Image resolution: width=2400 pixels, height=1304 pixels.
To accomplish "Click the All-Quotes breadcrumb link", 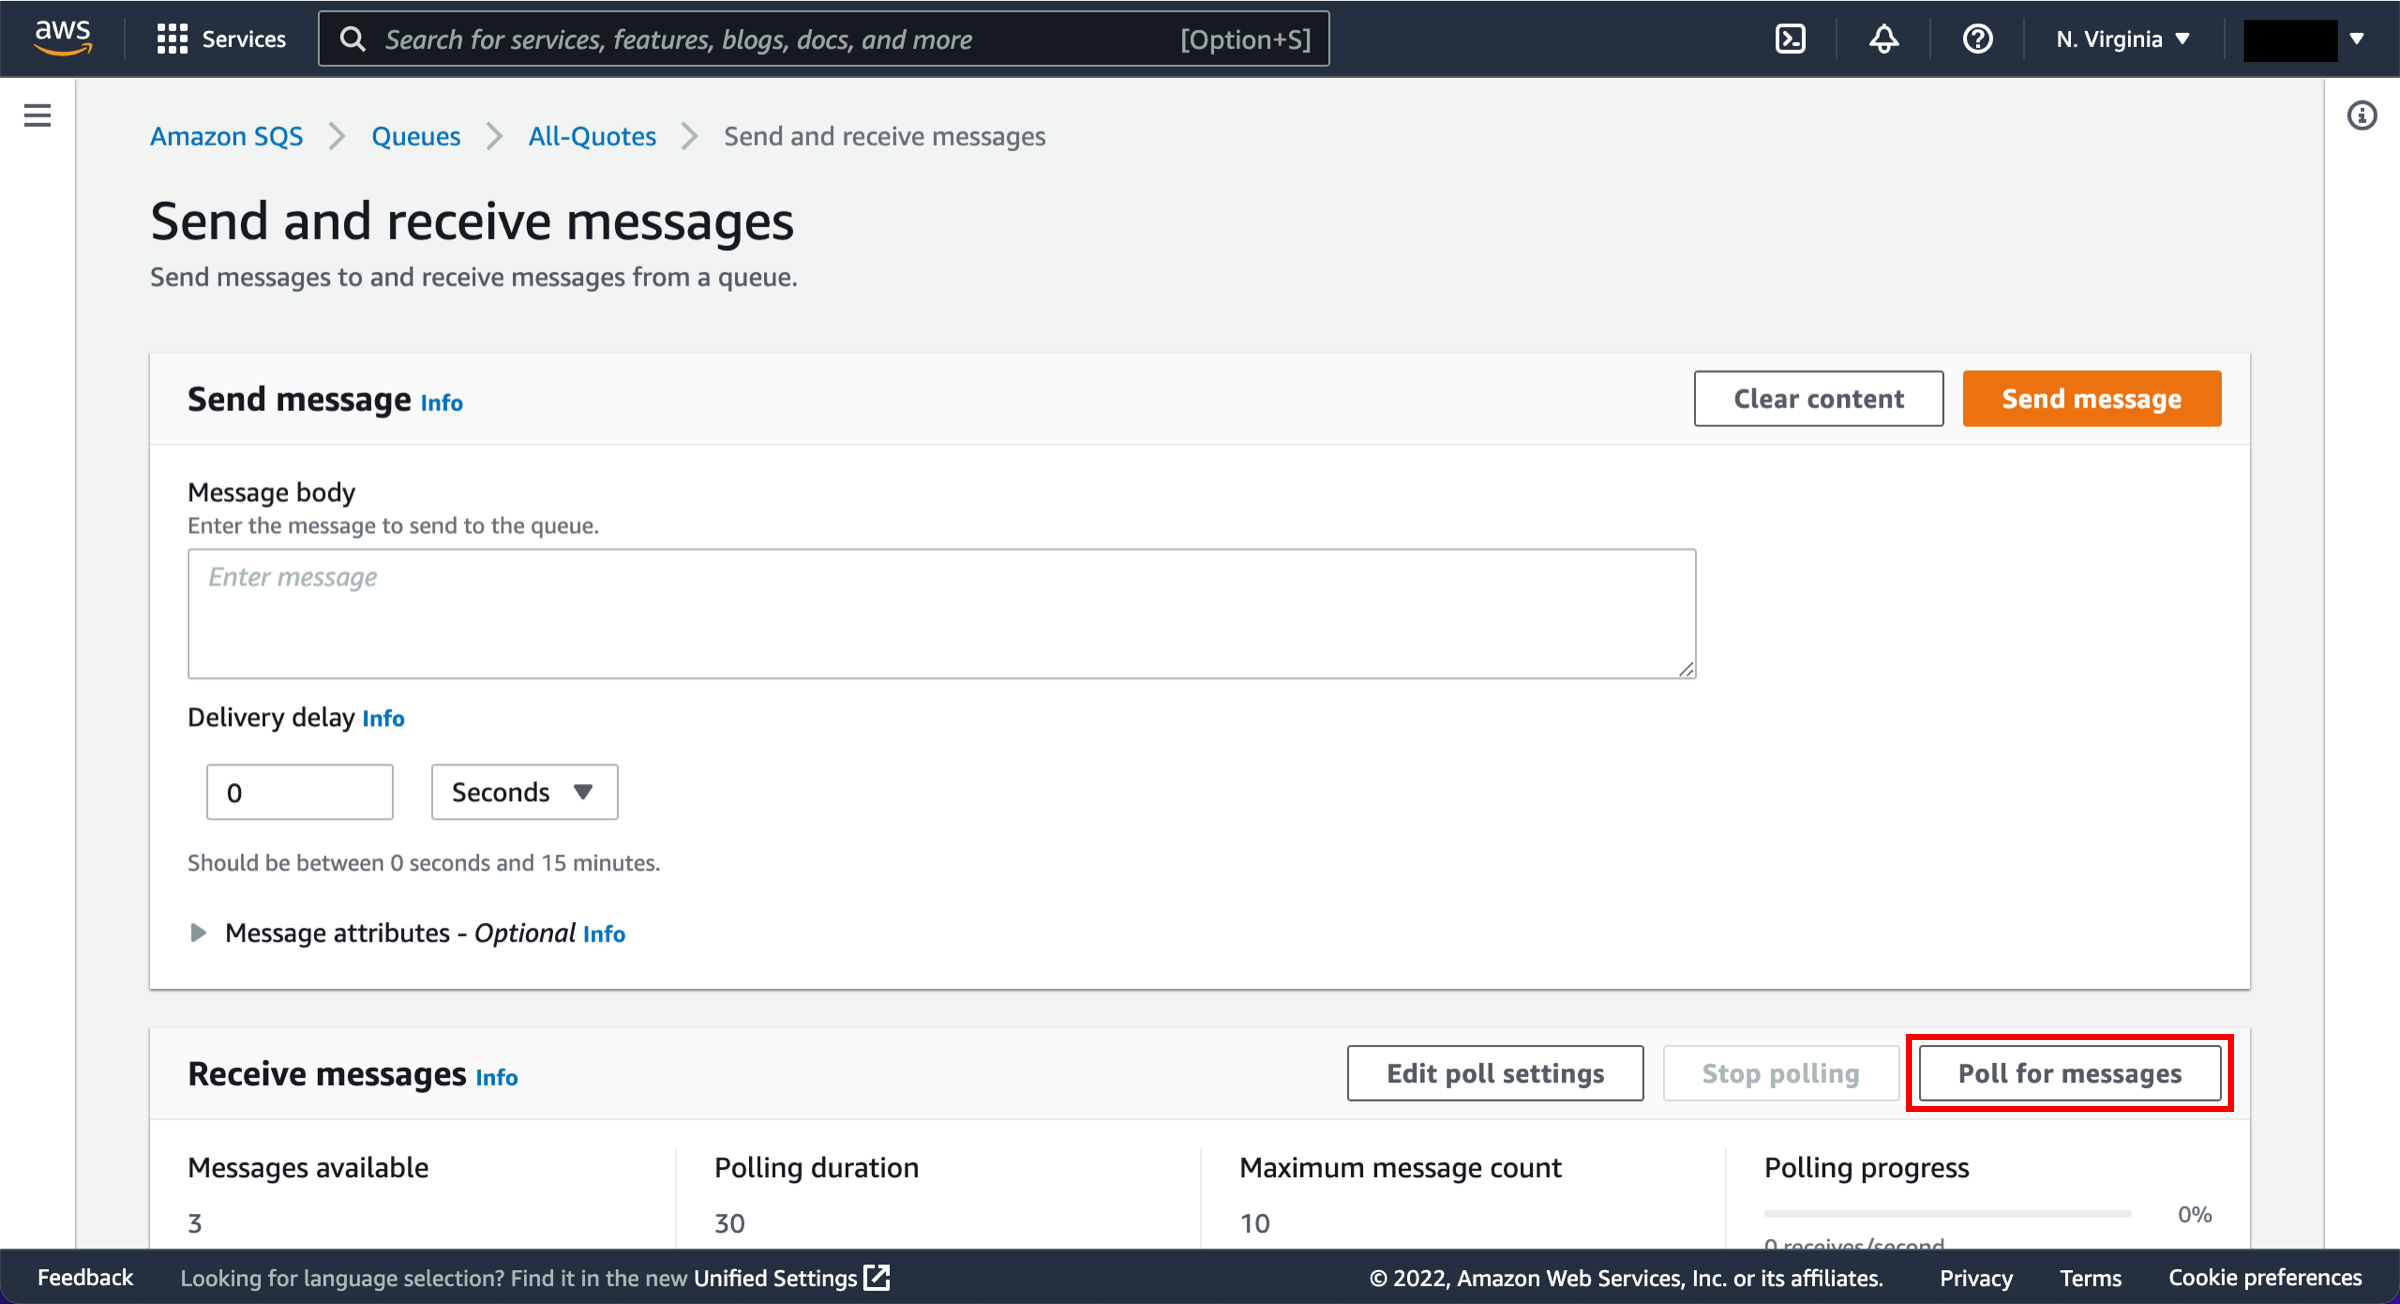I will tap(592, 137).
